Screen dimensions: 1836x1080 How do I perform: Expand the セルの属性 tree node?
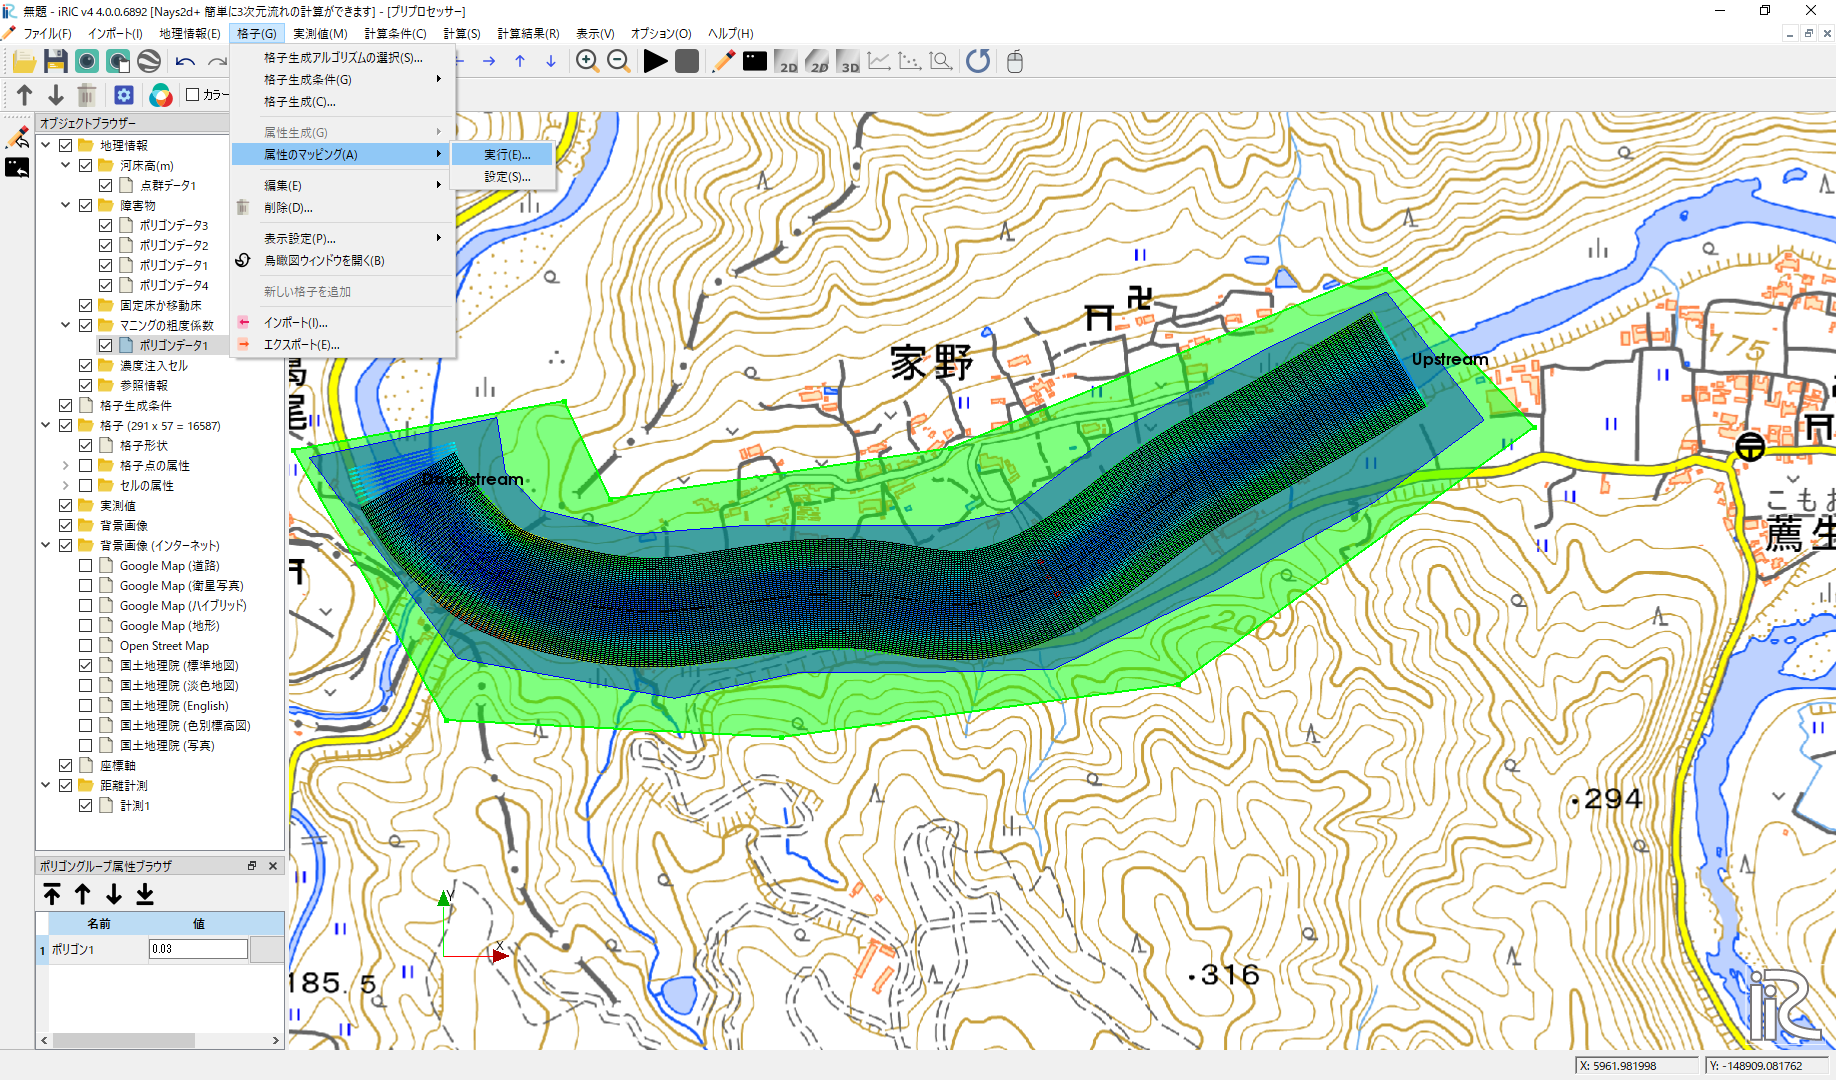point(66,485)
